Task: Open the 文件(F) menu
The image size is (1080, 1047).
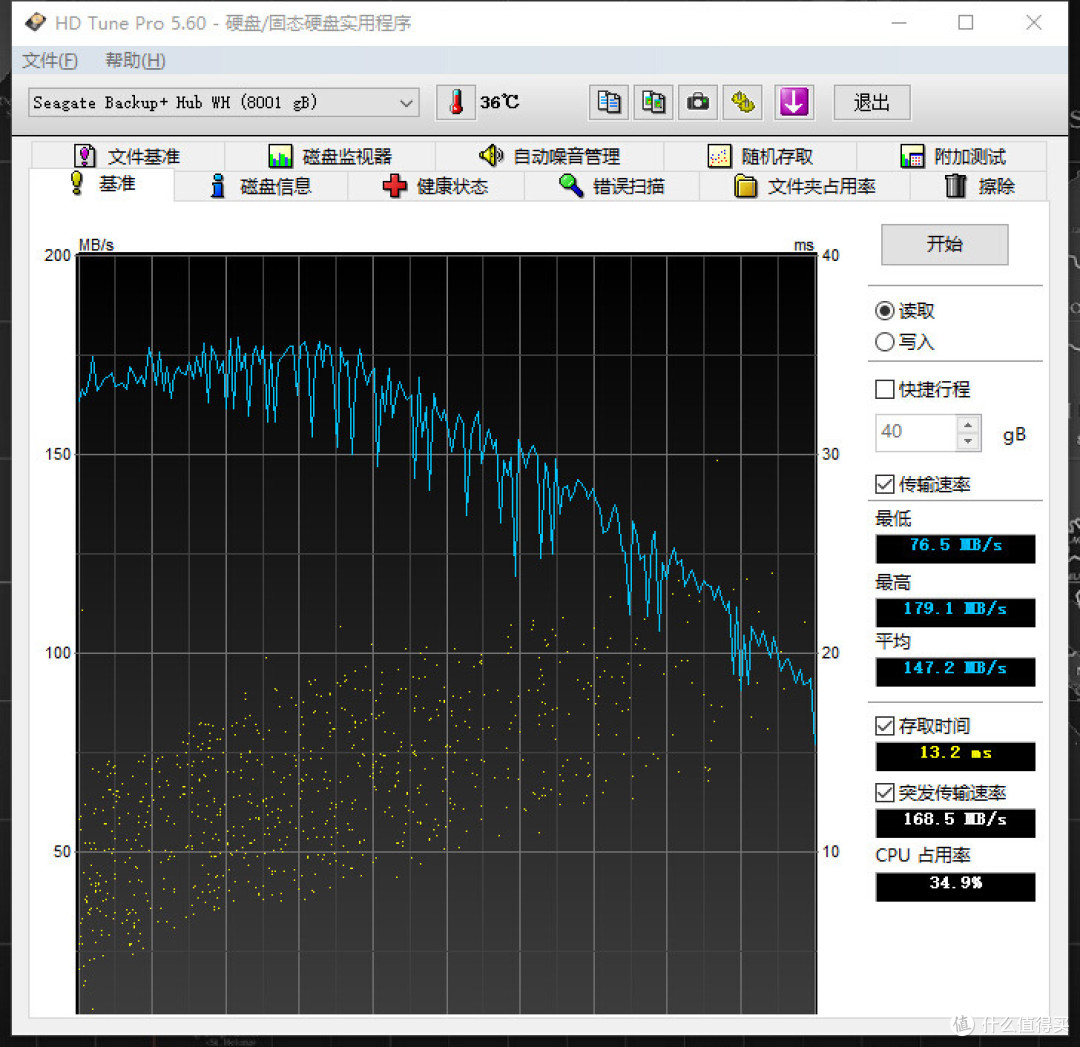Action: click(x=50, y=61)
